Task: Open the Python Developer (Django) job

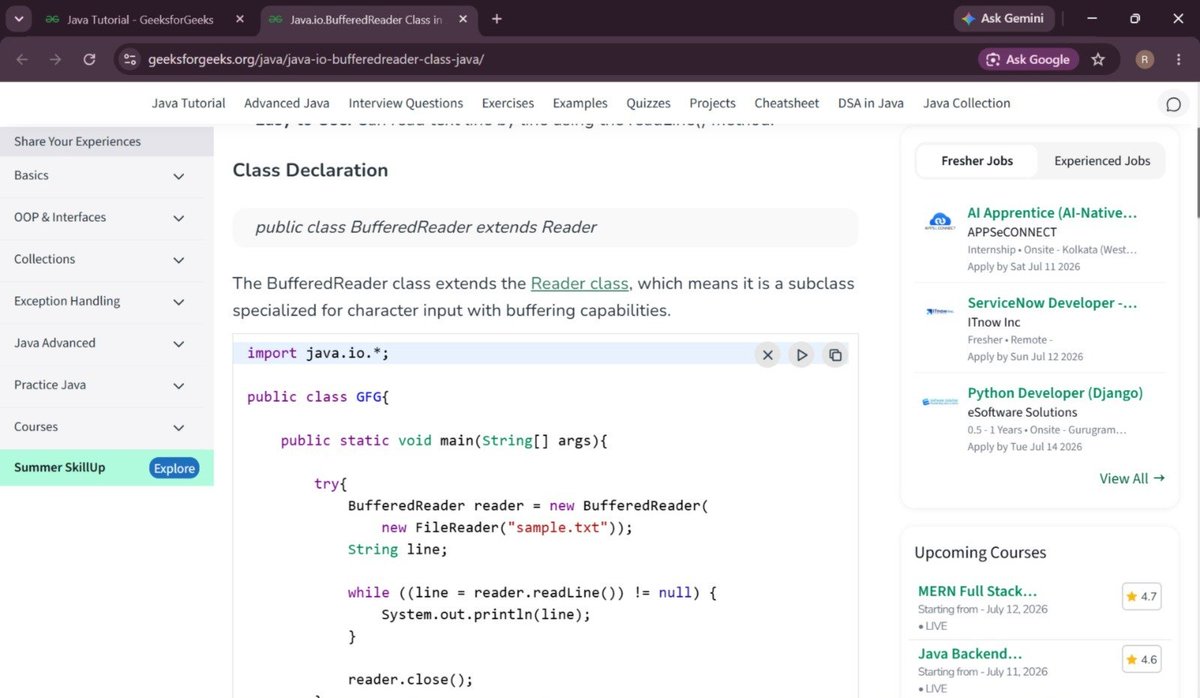Action: [x=1055, y=393]
